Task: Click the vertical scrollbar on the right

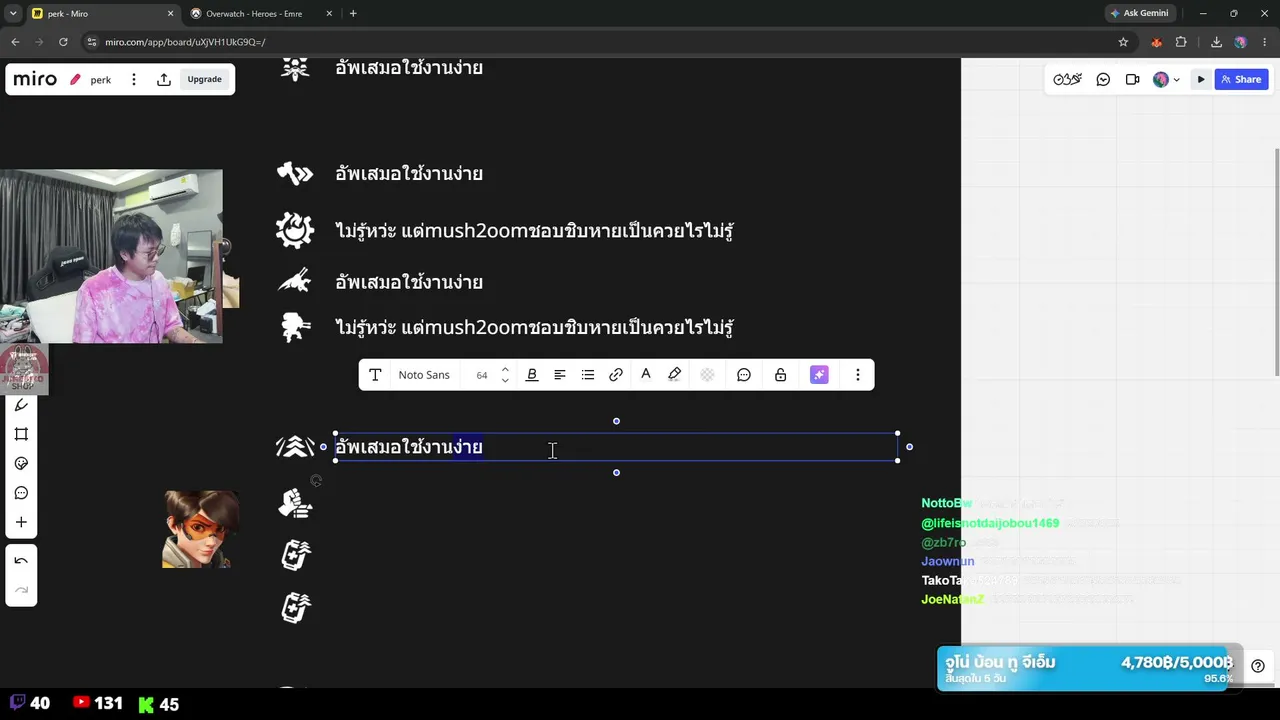Action: pyautogui.click(x=1276, y=262)
